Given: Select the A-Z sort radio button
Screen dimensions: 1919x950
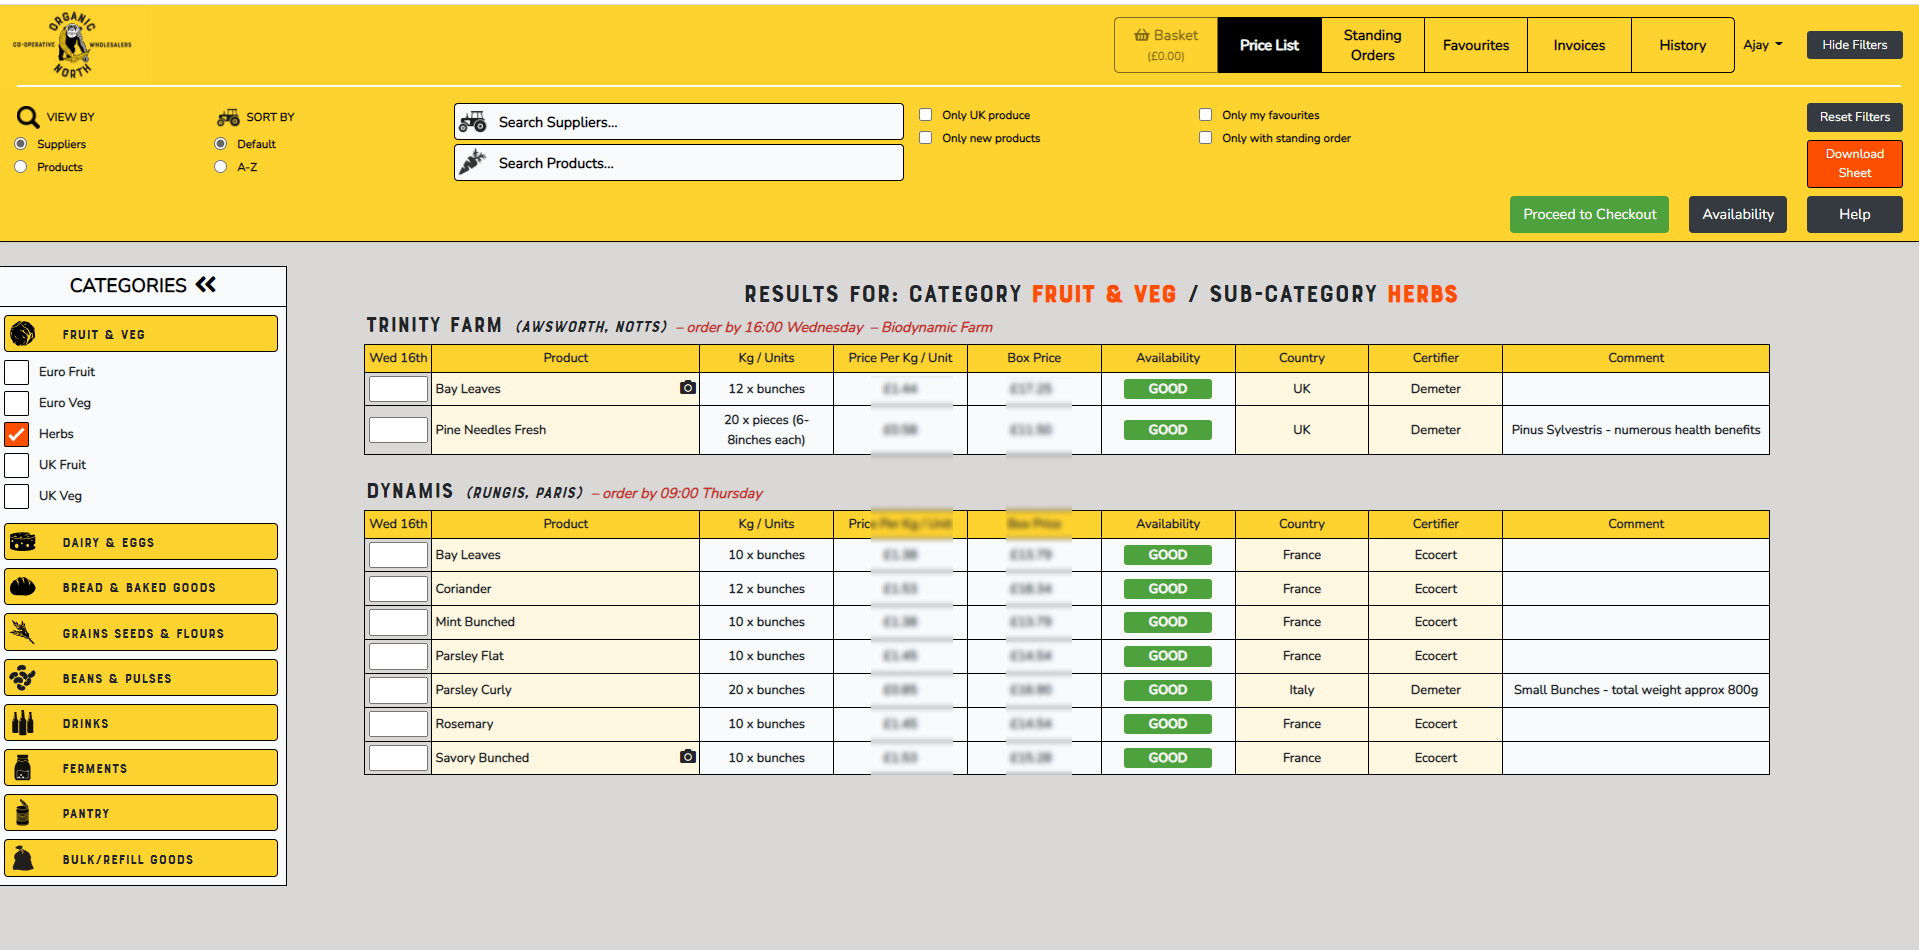Looking at the screenshot, I should tap(221, 167).
